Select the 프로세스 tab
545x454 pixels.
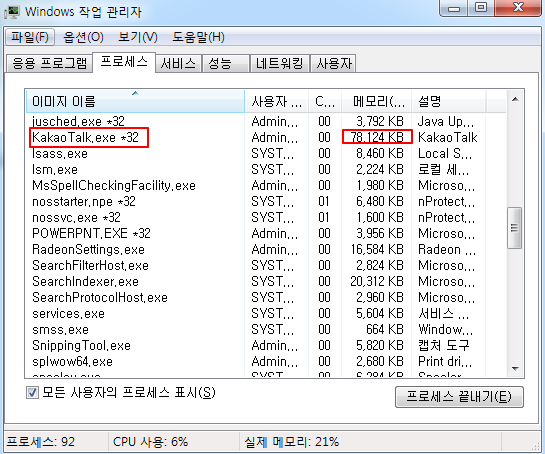pos(124,62)
